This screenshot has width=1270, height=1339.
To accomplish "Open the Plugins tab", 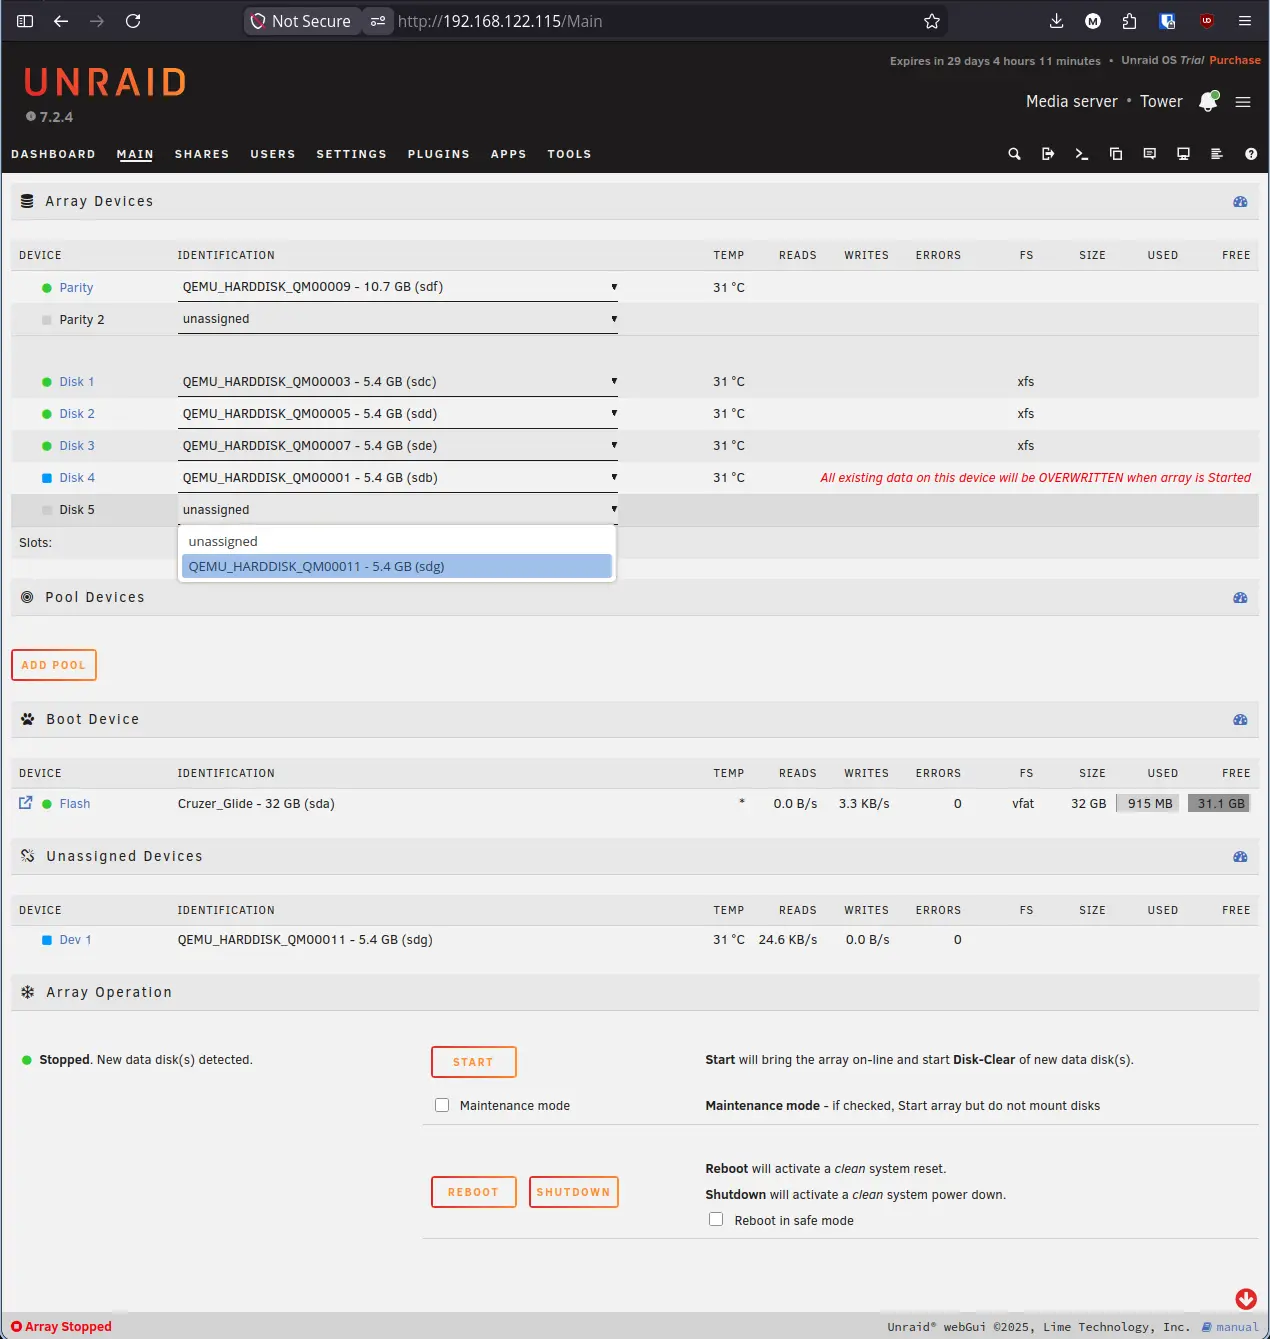I will (x=438, y=154).
